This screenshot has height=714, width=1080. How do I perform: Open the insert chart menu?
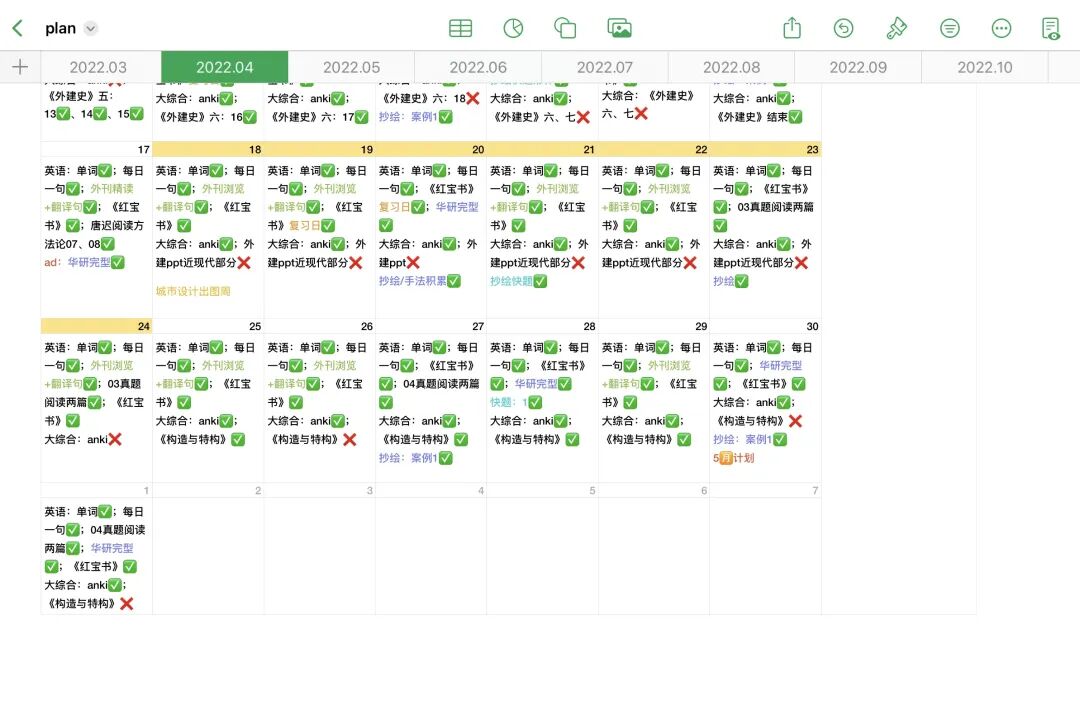point(513,28)
